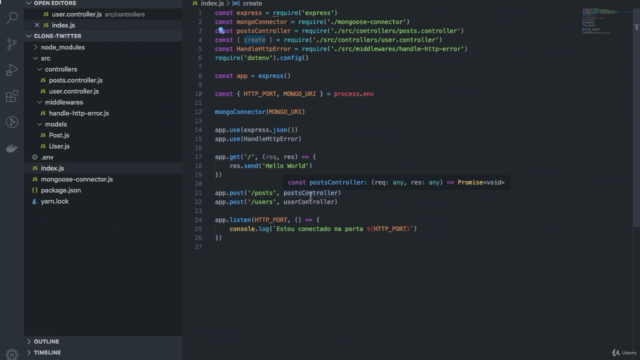
Task: Click 'HandleHttpError' inside app.use on line 15
Action: coord(271,139)
